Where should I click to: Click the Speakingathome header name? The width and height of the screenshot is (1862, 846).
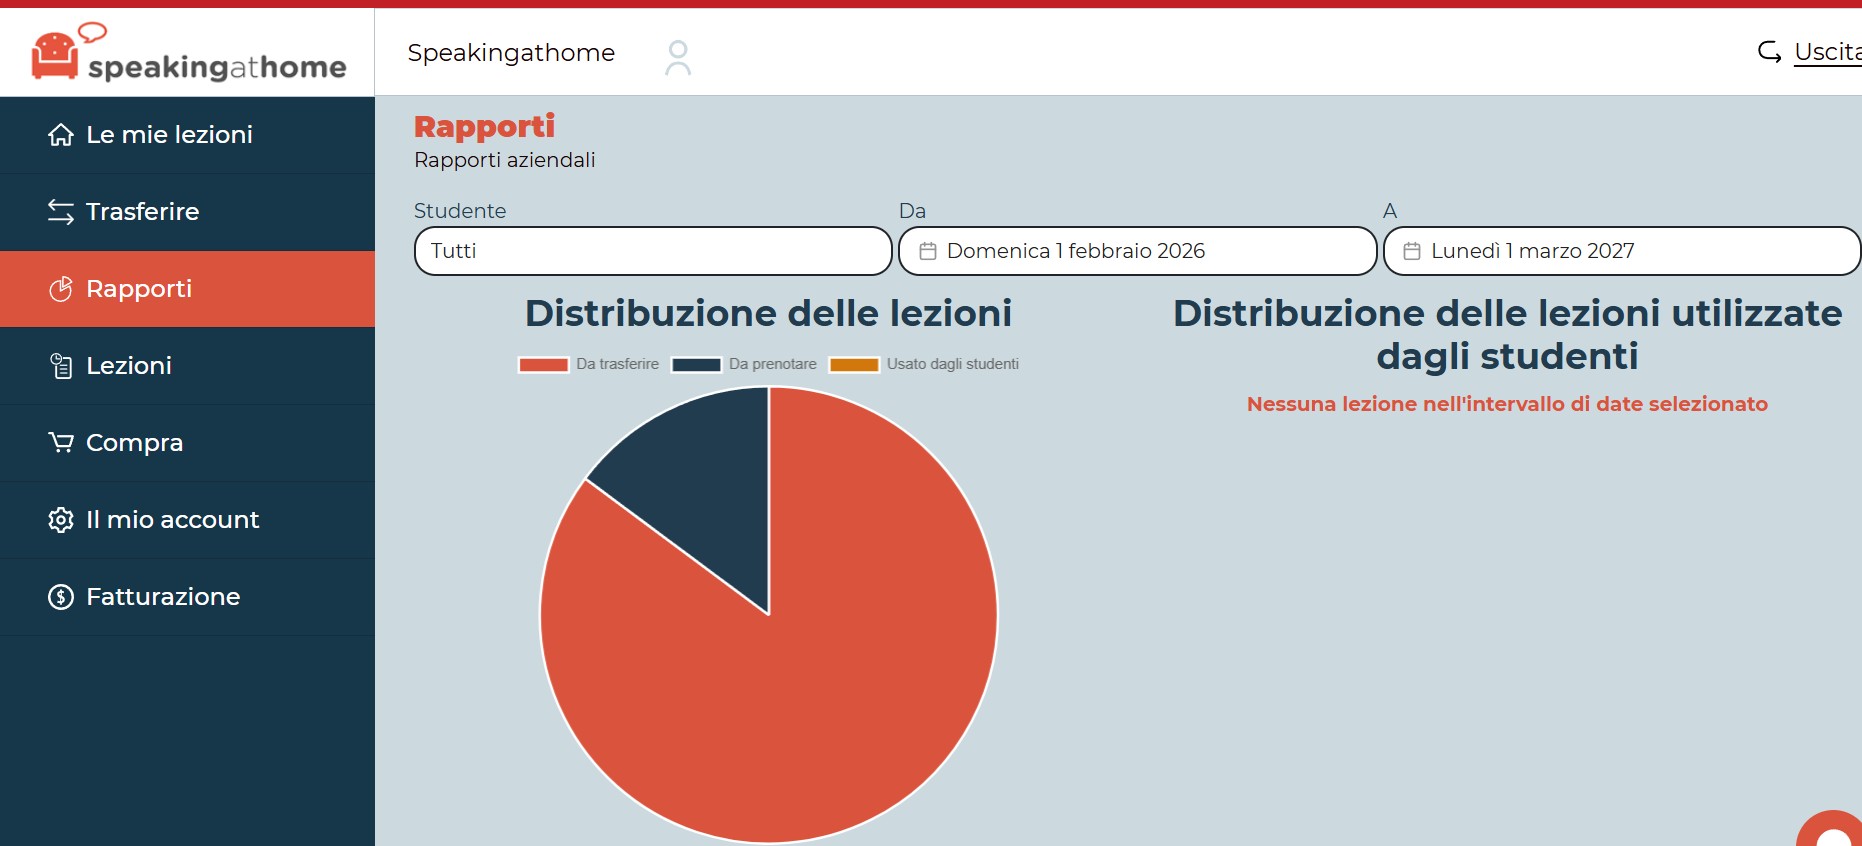(x=511, y=53)
